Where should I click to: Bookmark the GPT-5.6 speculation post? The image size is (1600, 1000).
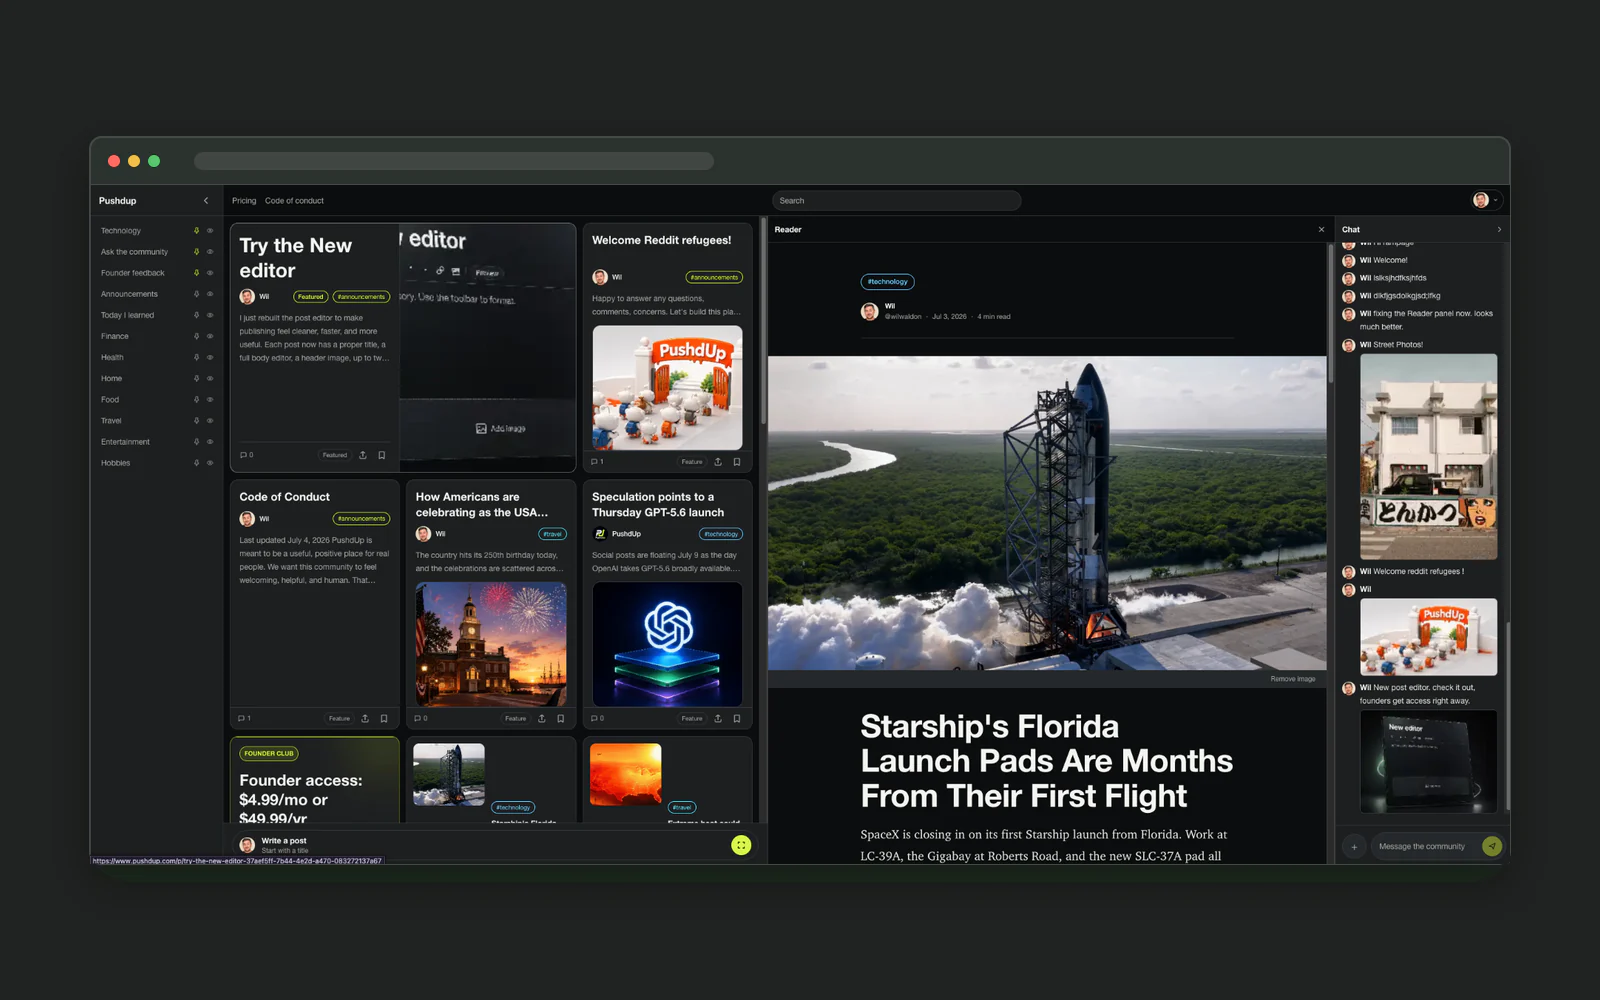pos(737,718)
